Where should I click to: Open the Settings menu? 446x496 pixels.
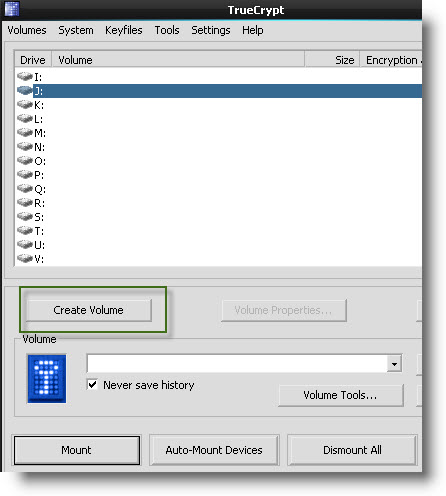point(211,30)
